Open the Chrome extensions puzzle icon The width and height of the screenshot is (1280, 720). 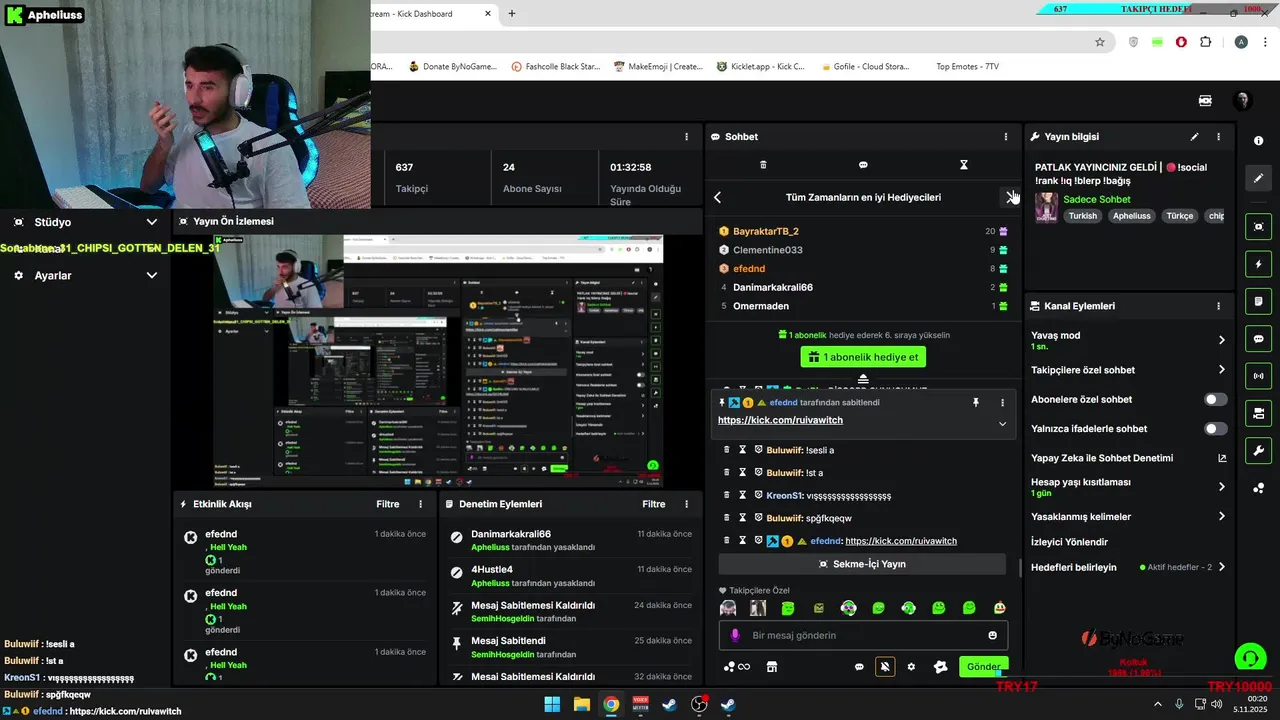pos(1205,42)
